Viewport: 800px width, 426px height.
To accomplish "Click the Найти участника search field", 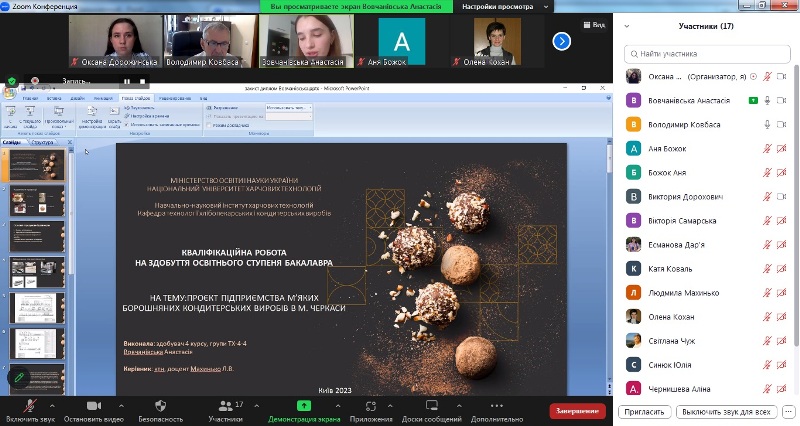I will [707, 54].
